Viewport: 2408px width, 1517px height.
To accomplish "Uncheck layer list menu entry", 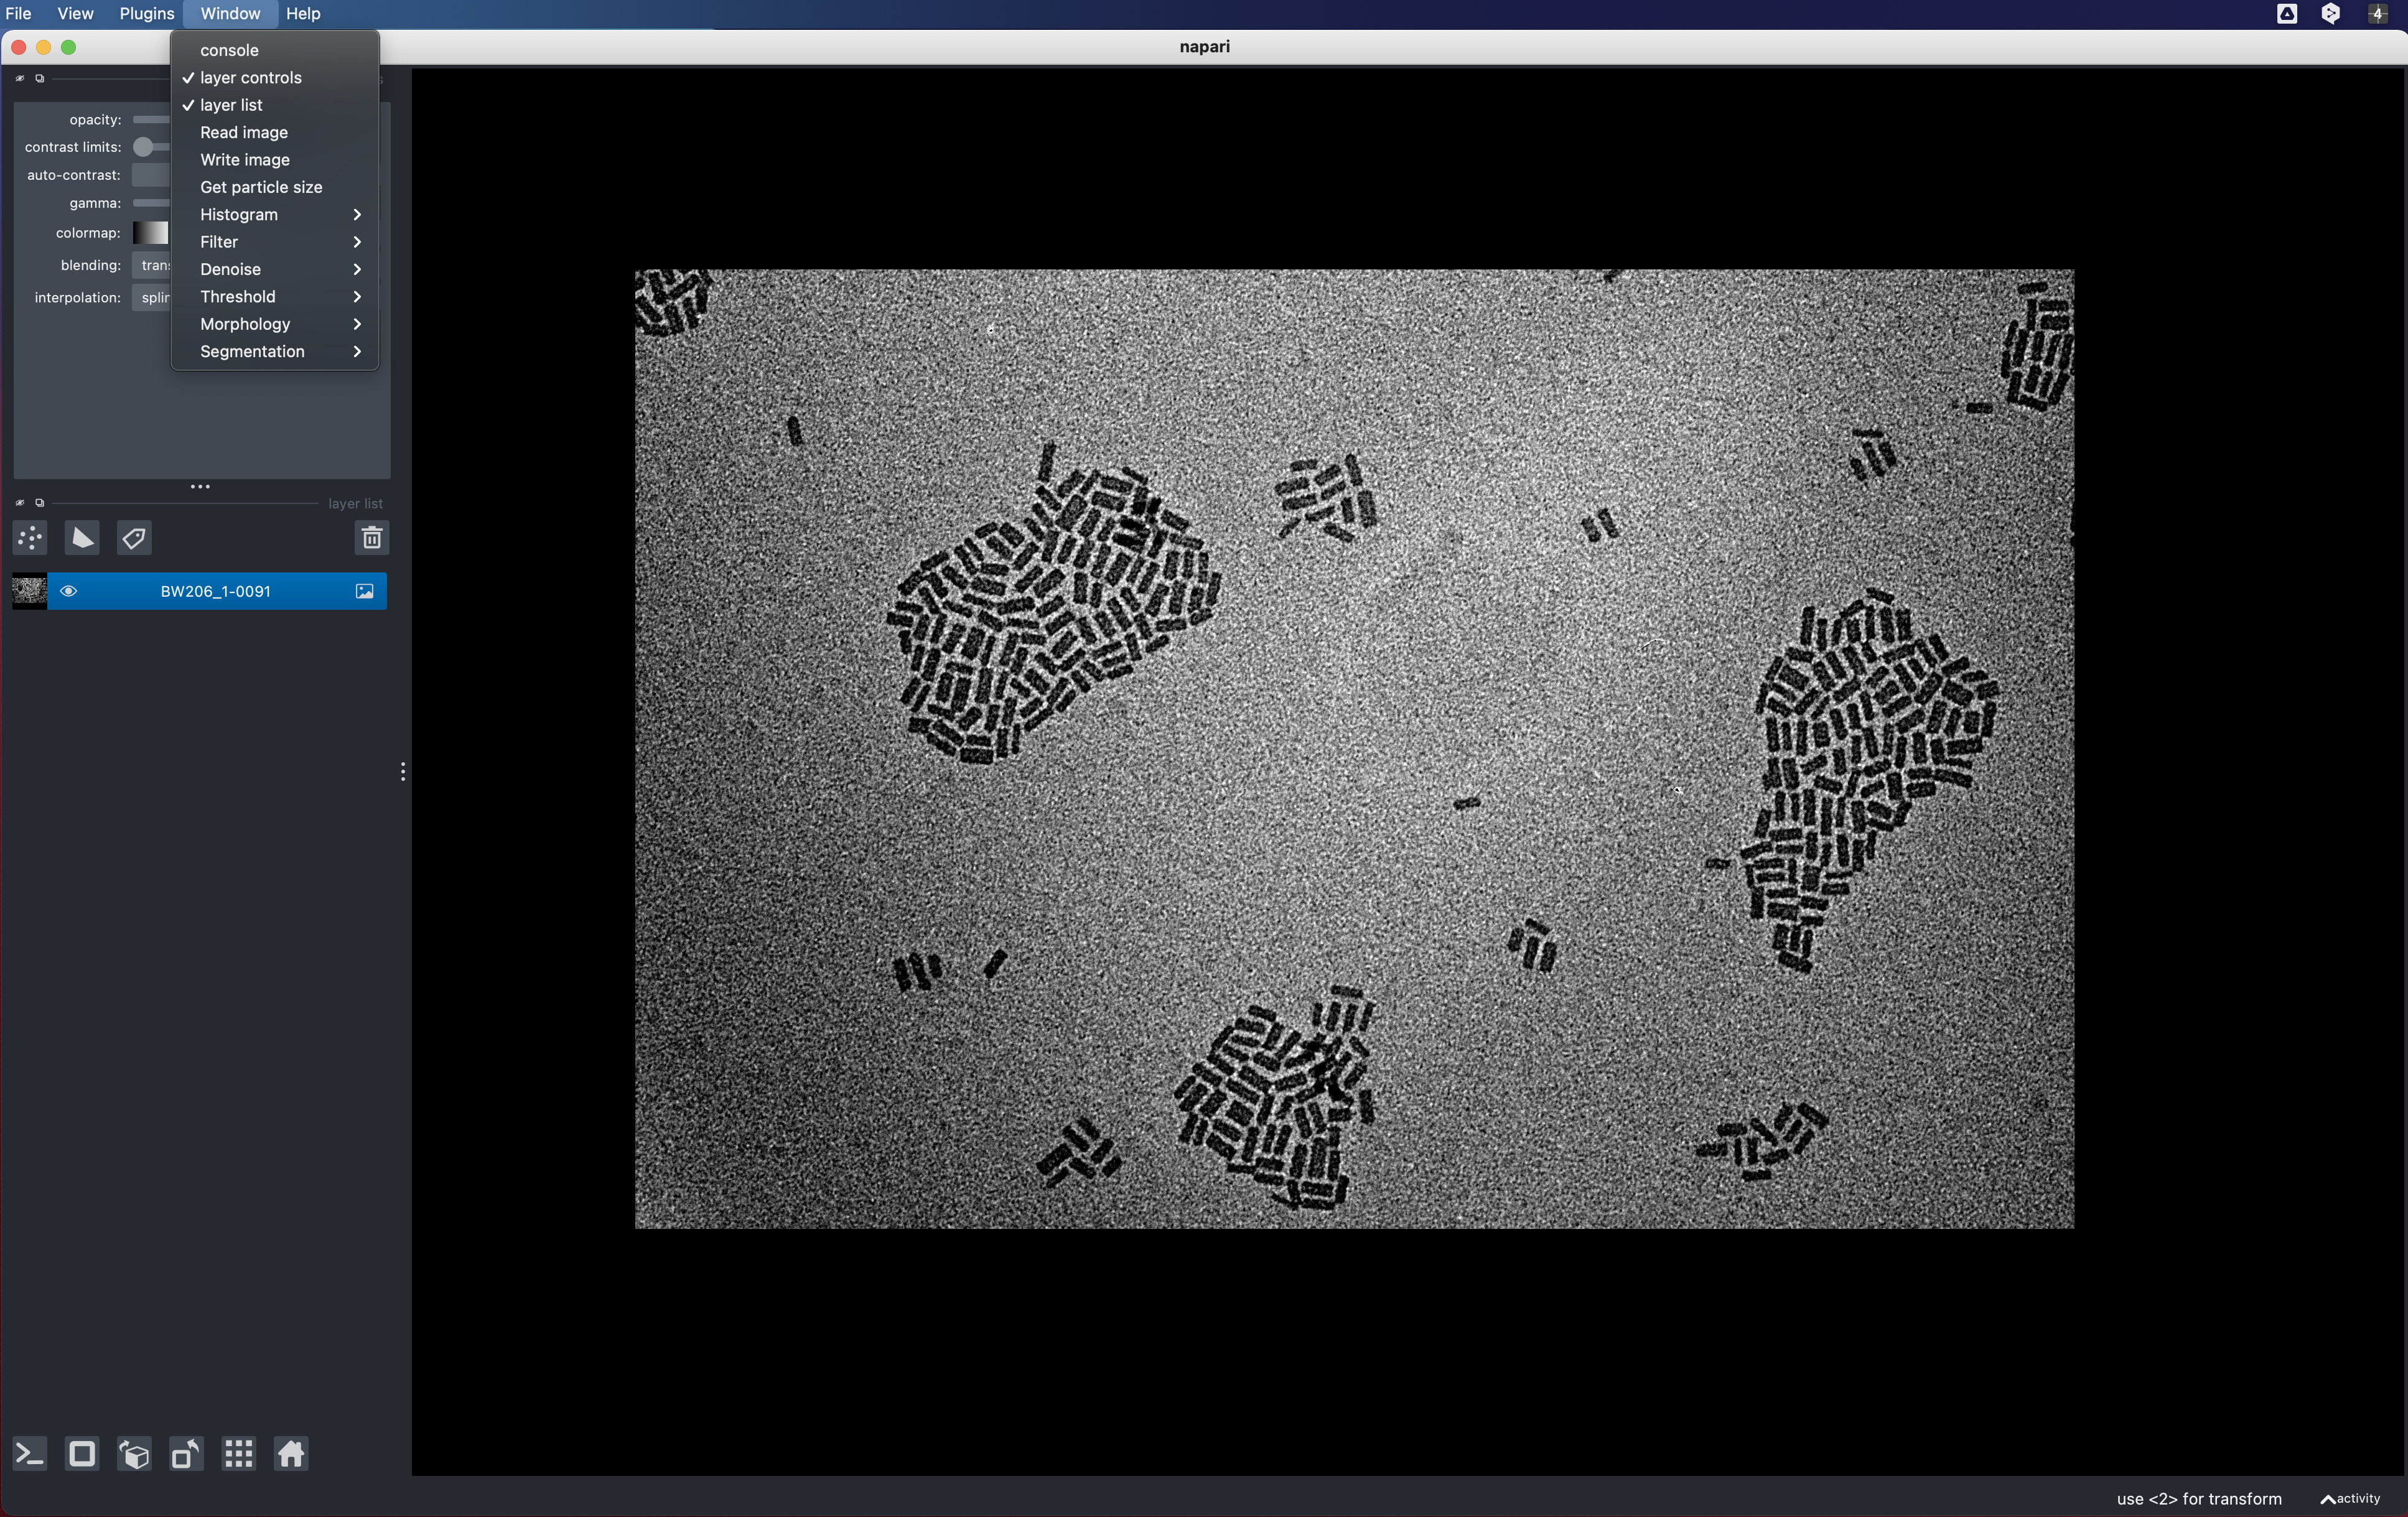I will tap(231, 105).
